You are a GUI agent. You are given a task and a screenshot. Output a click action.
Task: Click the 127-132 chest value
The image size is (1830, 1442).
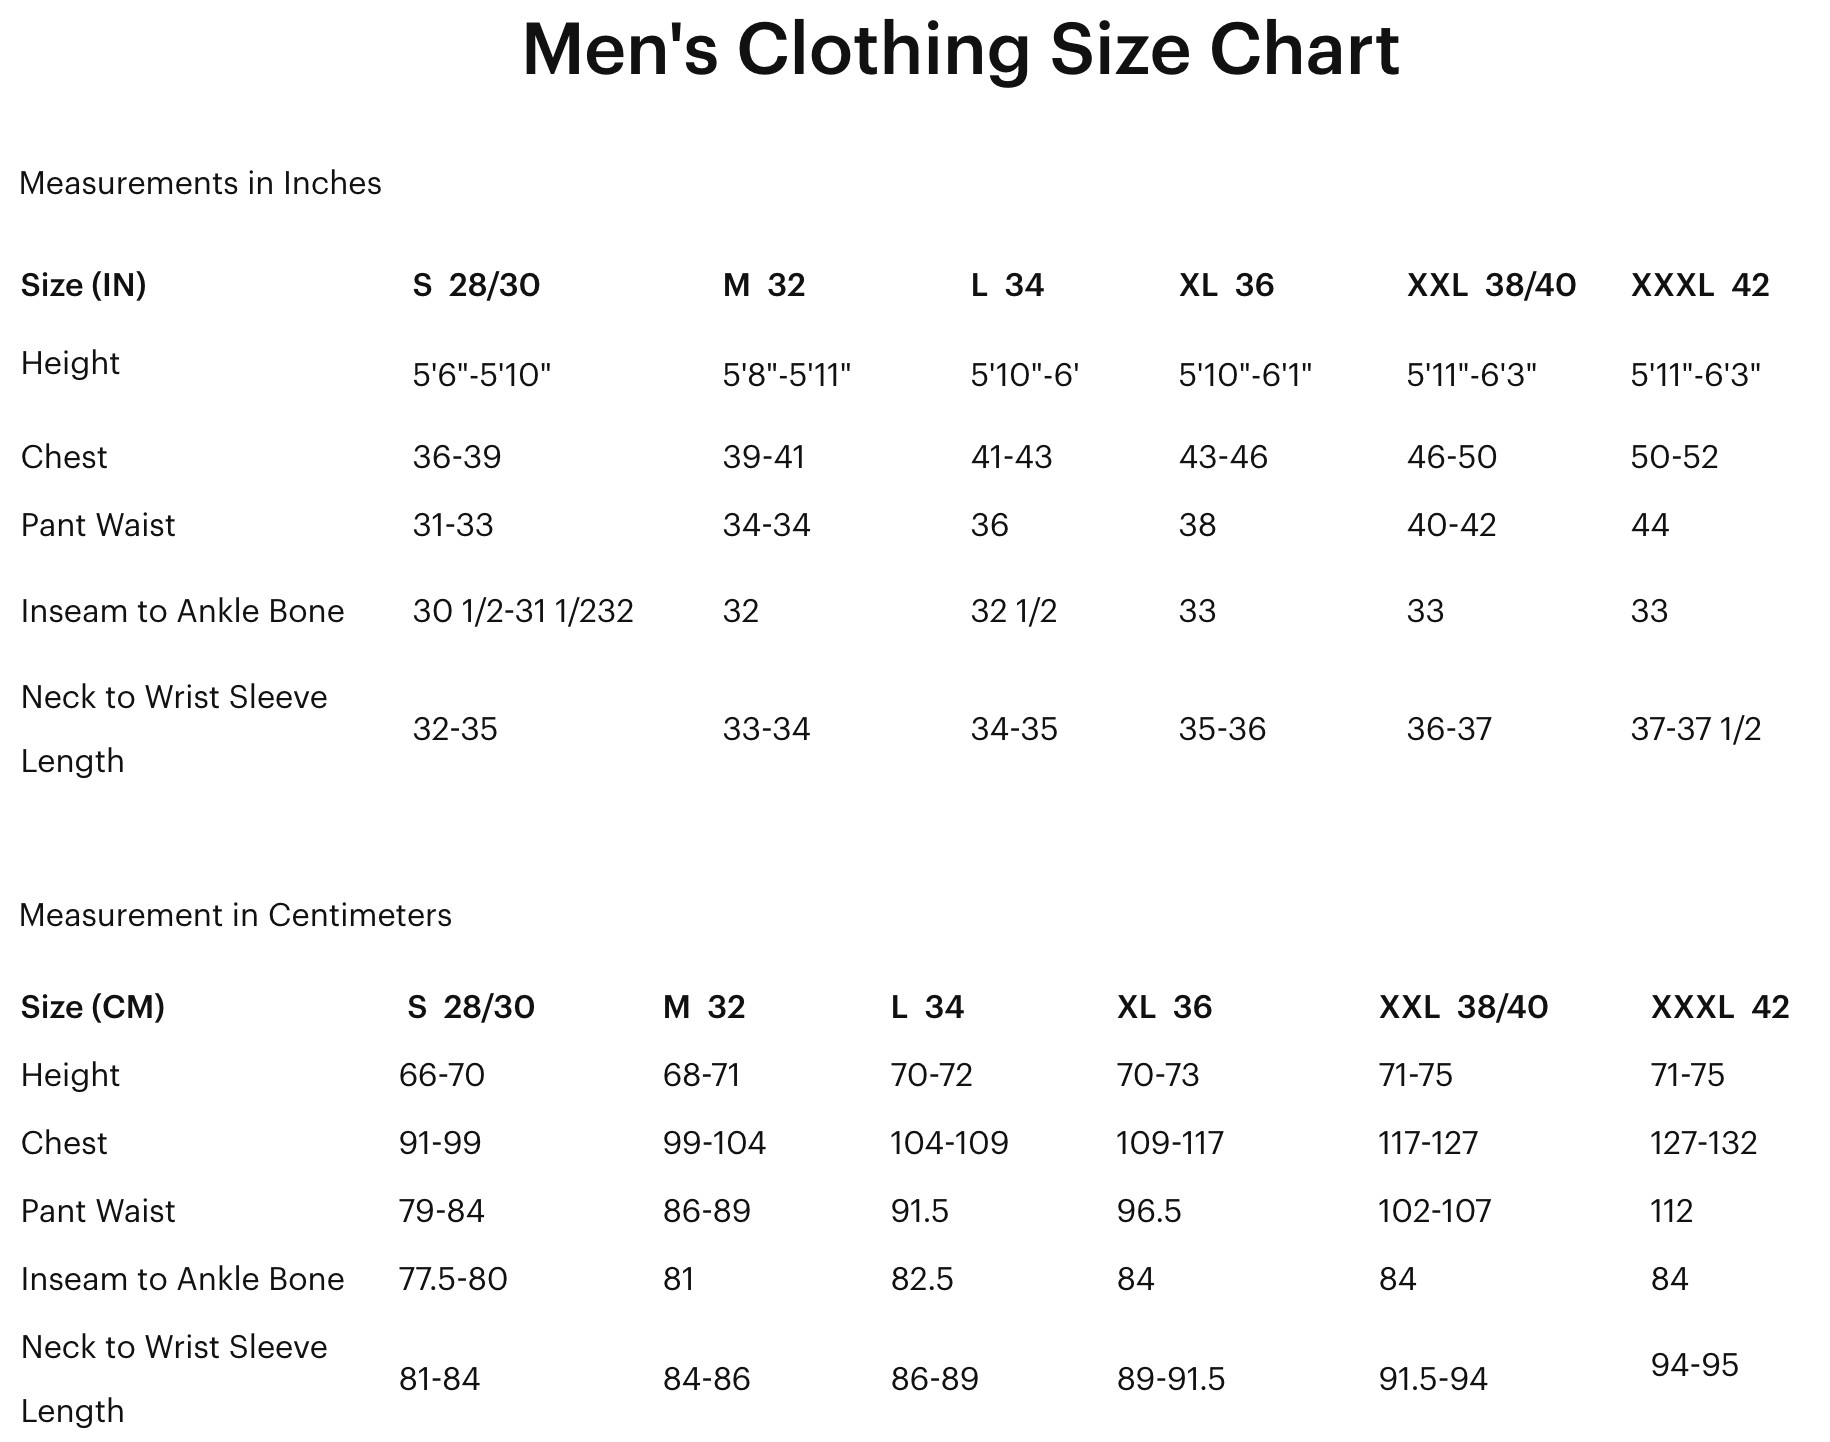click(1703, 1143)
